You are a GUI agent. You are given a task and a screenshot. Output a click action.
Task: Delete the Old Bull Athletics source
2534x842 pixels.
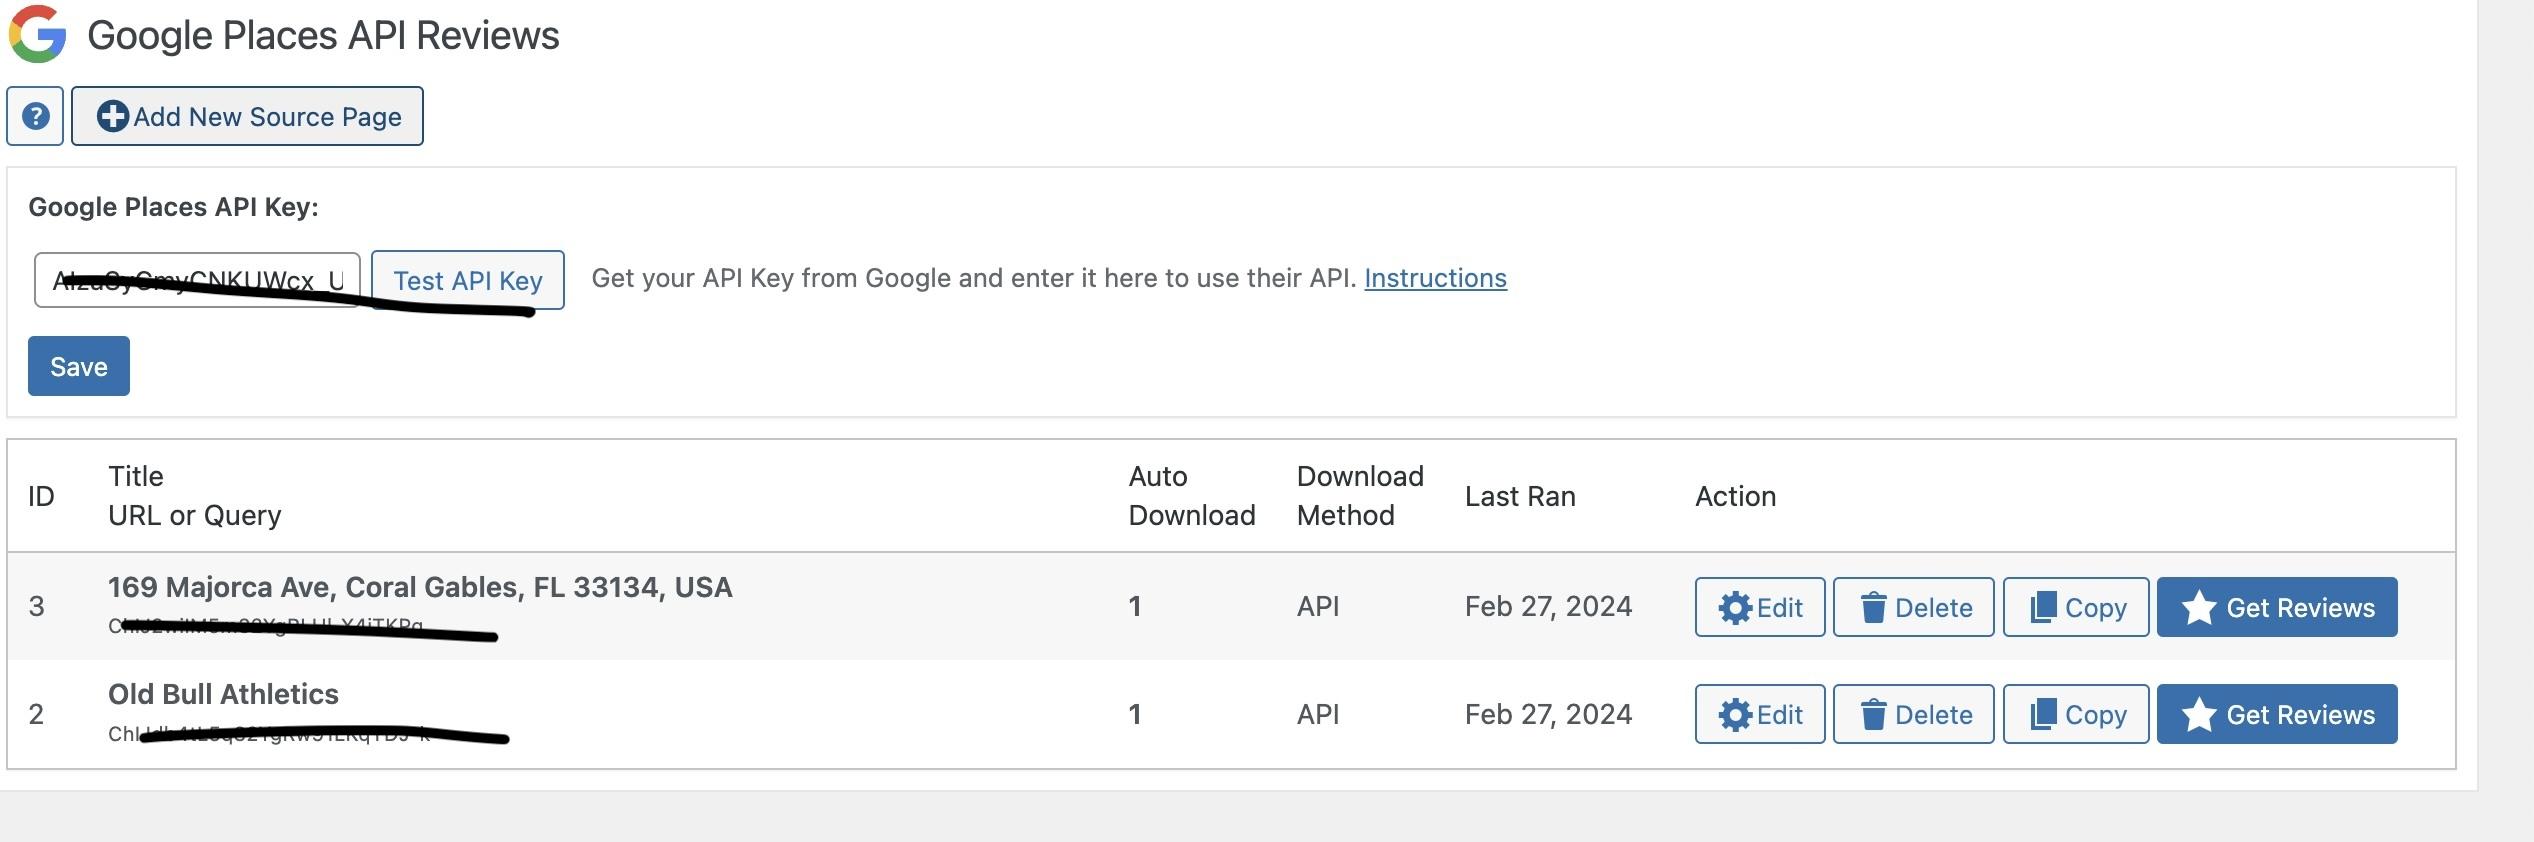[x=1914, y=714]
